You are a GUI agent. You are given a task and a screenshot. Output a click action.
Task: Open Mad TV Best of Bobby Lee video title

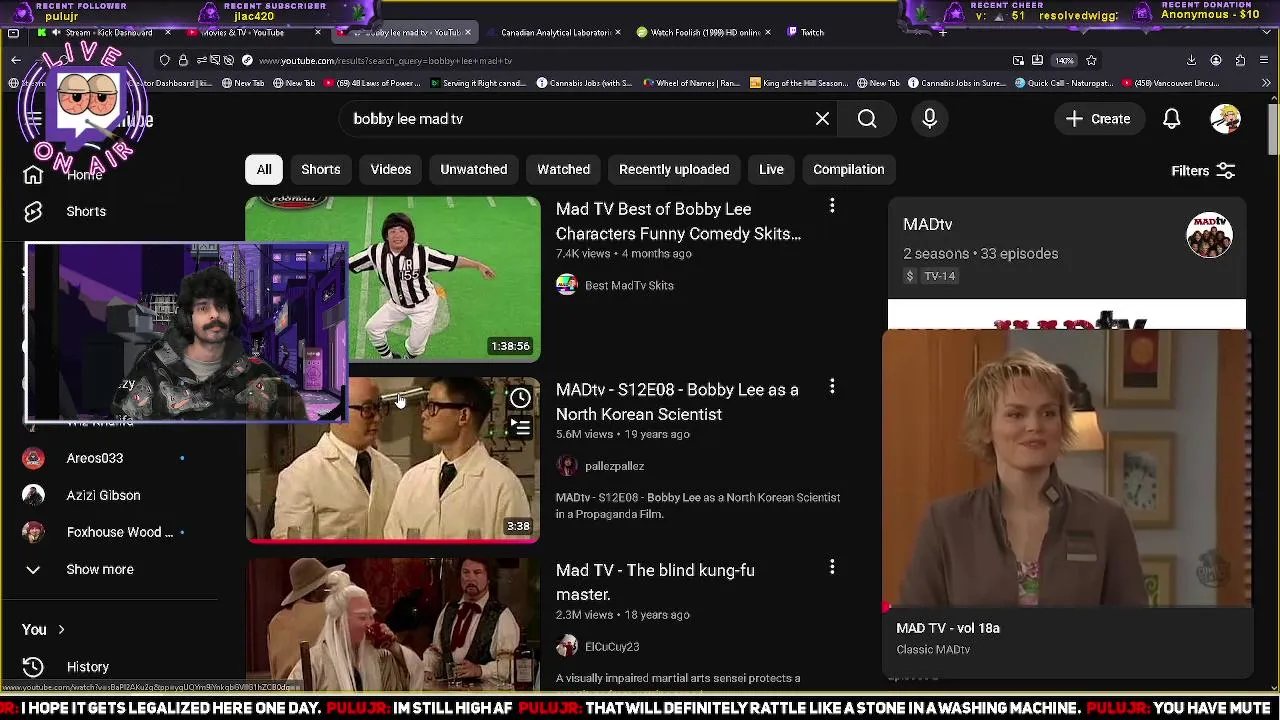pyautogui.click(x=678, y=221)
